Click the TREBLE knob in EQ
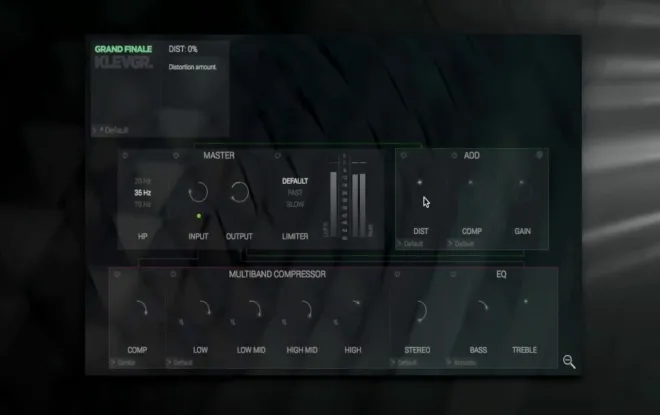This screenshot has width=660, height=415. (525, 311)
